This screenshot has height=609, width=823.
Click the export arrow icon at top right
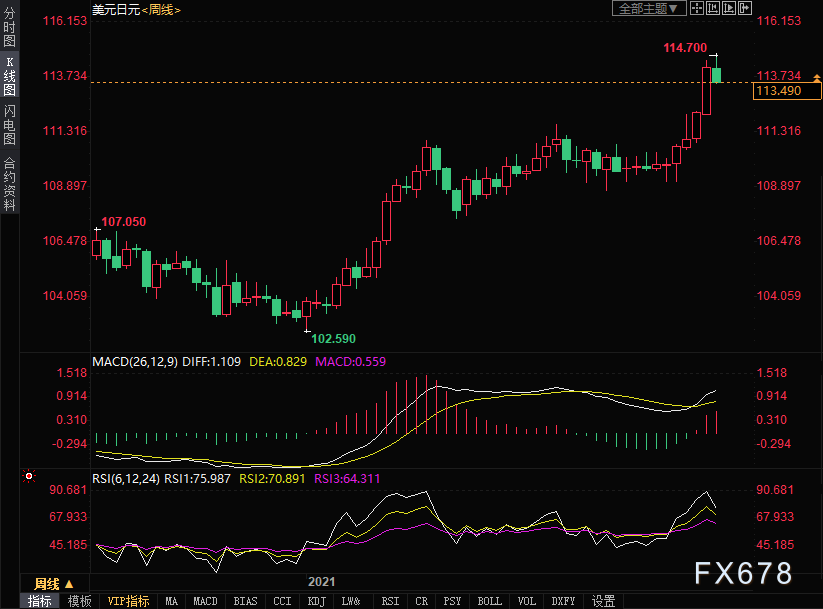pyautogui.click(x=744, y=8)
